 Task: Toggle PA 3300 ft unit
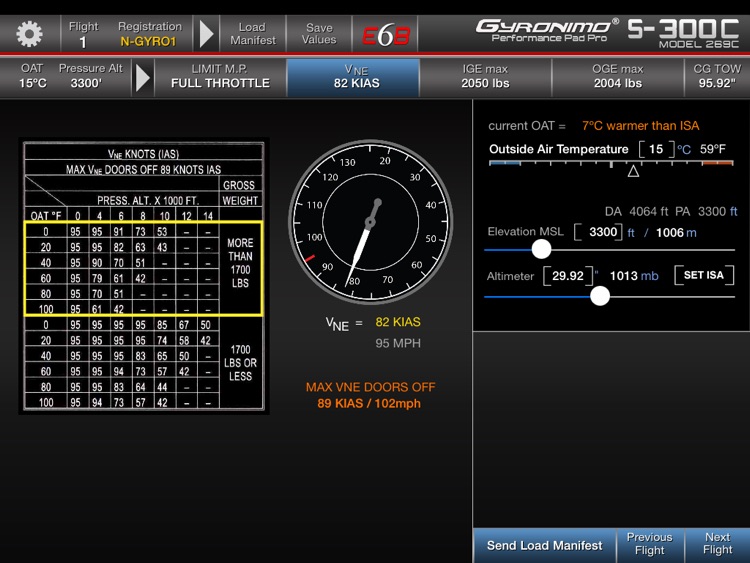tap(733, 211)
